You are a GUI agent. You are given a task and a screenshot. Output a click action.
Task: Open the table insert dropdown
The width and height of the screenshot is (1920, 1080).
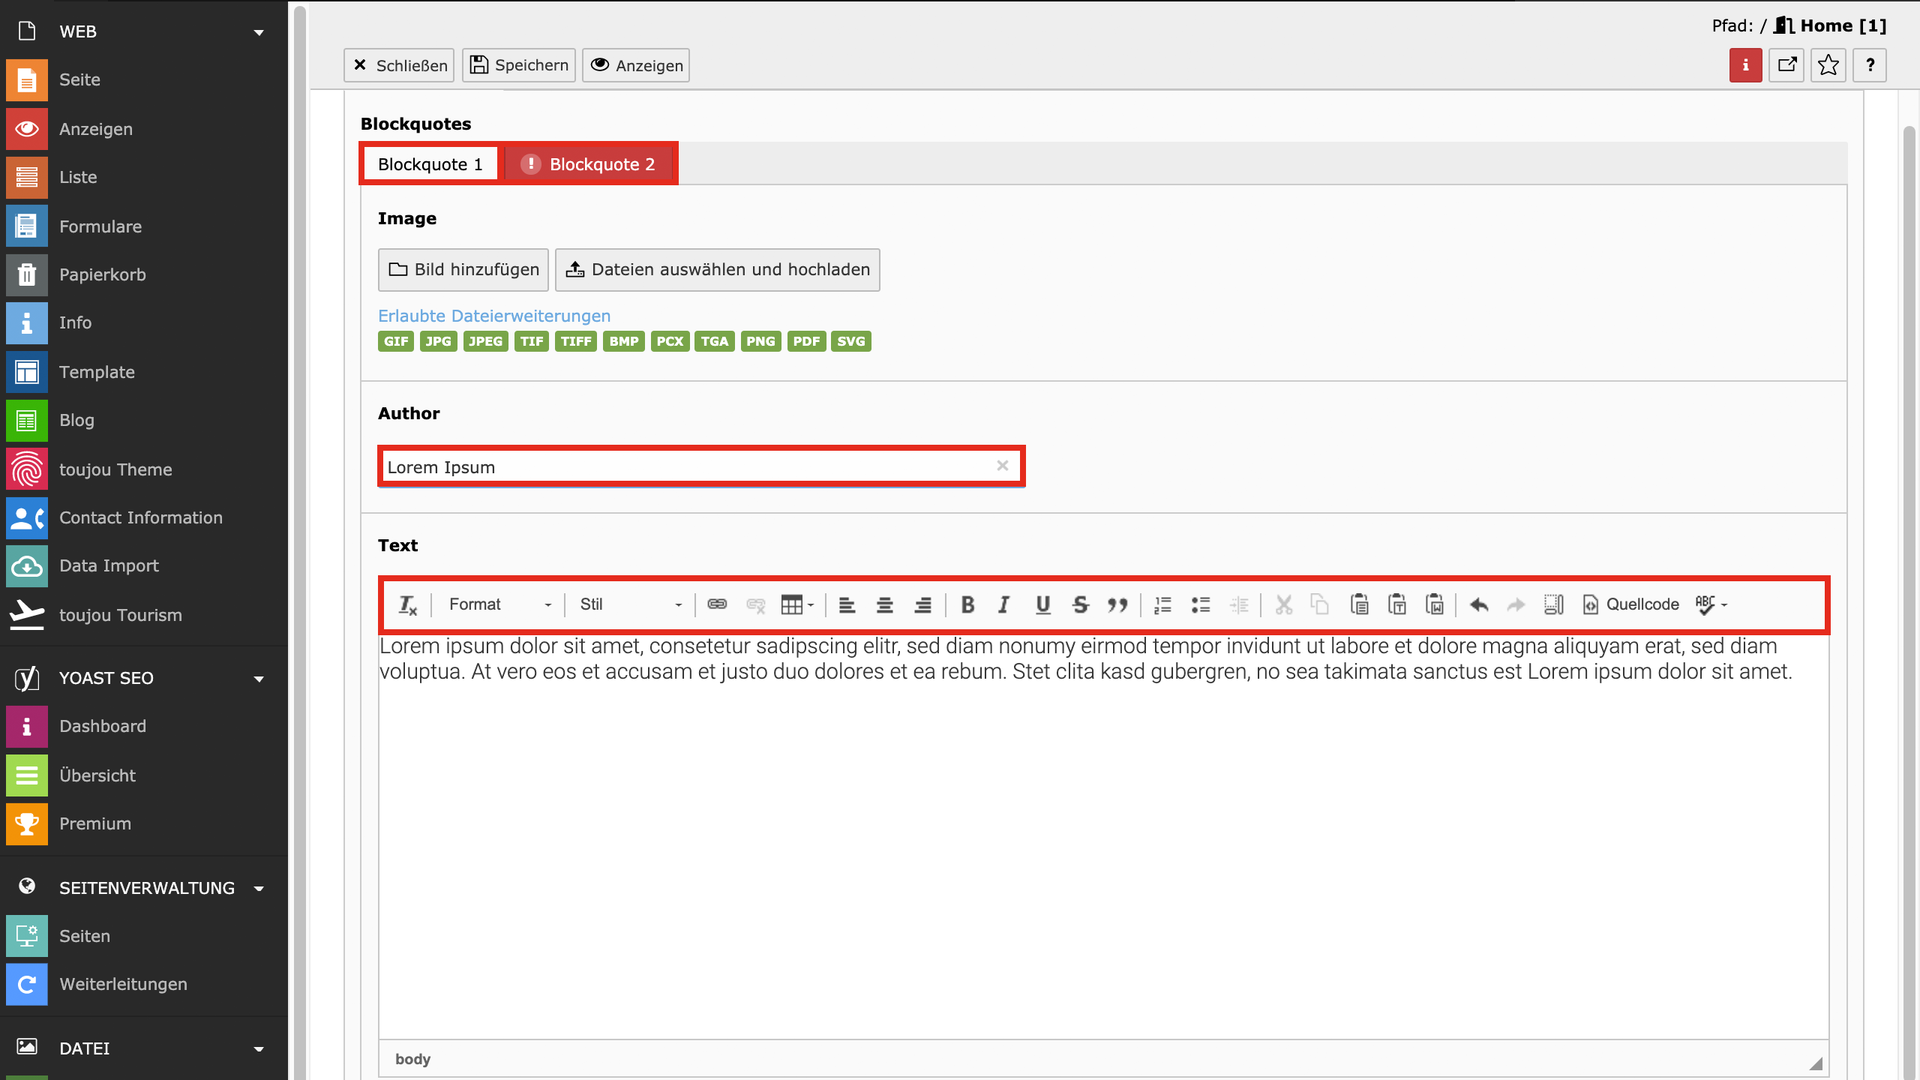tap(797, 605)
